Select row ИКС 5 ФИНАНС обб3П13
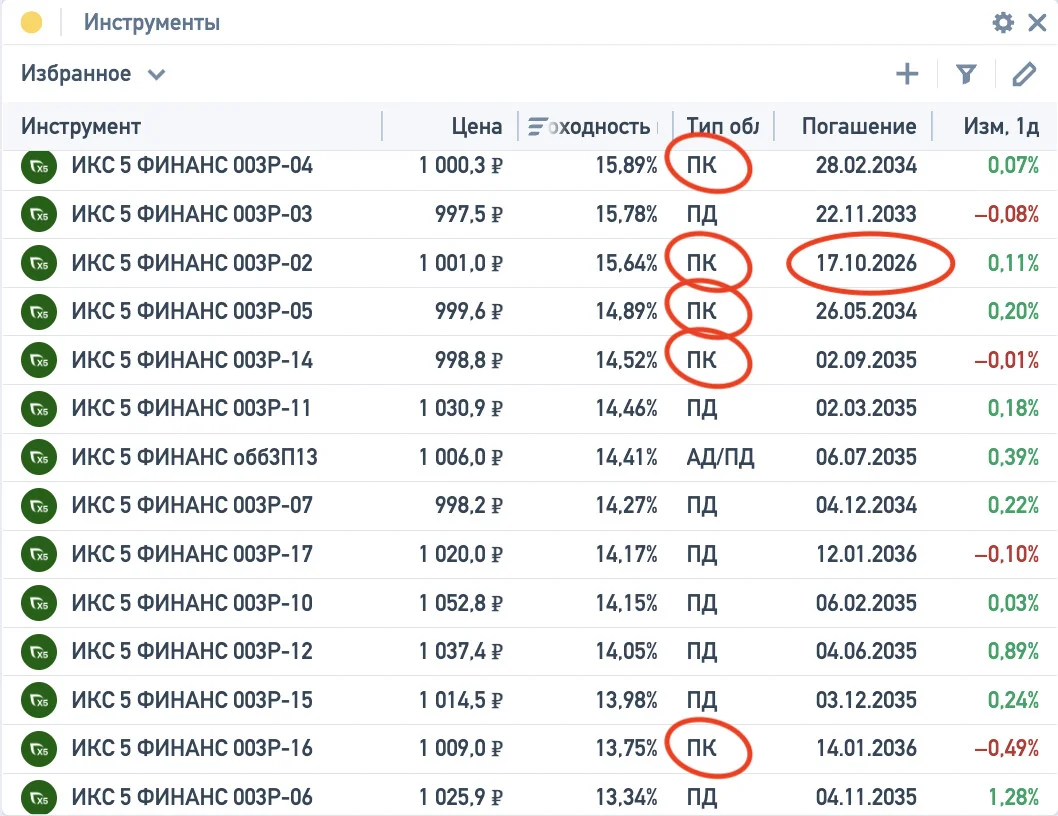This screenshot has width=1058, height=816. (x=529, y=457)
